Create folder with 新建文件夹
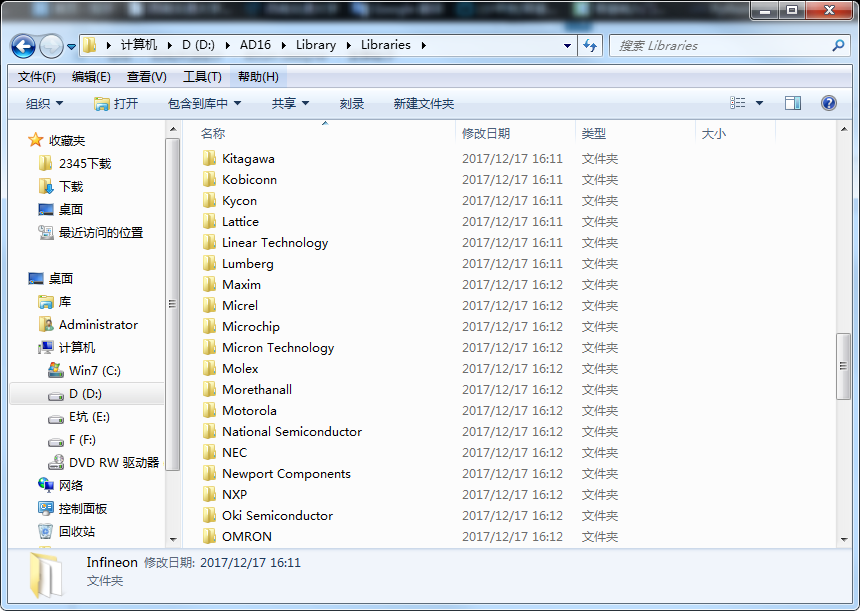Image resolution: width=860 pixels, height=611 pixels. pos(423,103)
